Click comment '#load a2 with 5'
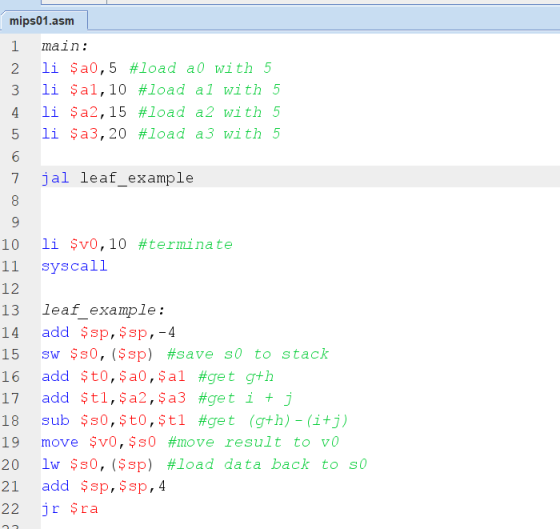Screen dimensions: 560x529 pyautogui.click(x=209, y=112)
